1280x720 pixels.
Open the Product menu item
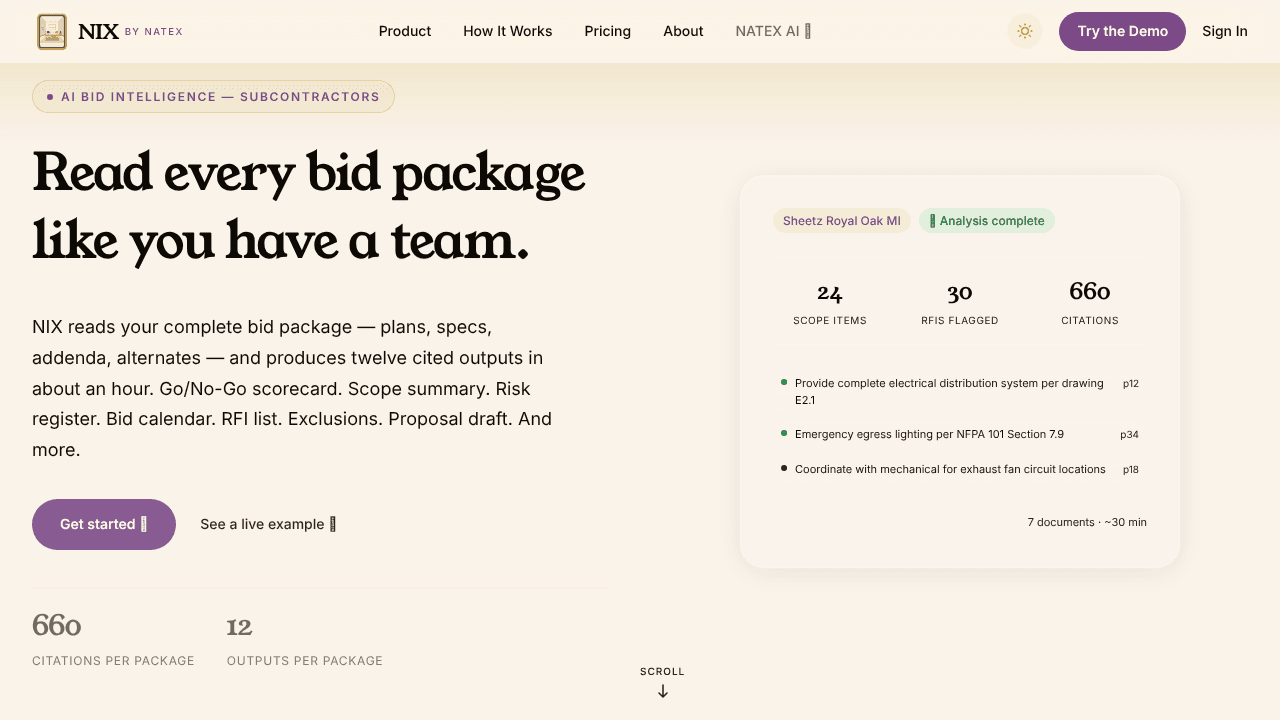coord(405,31)
